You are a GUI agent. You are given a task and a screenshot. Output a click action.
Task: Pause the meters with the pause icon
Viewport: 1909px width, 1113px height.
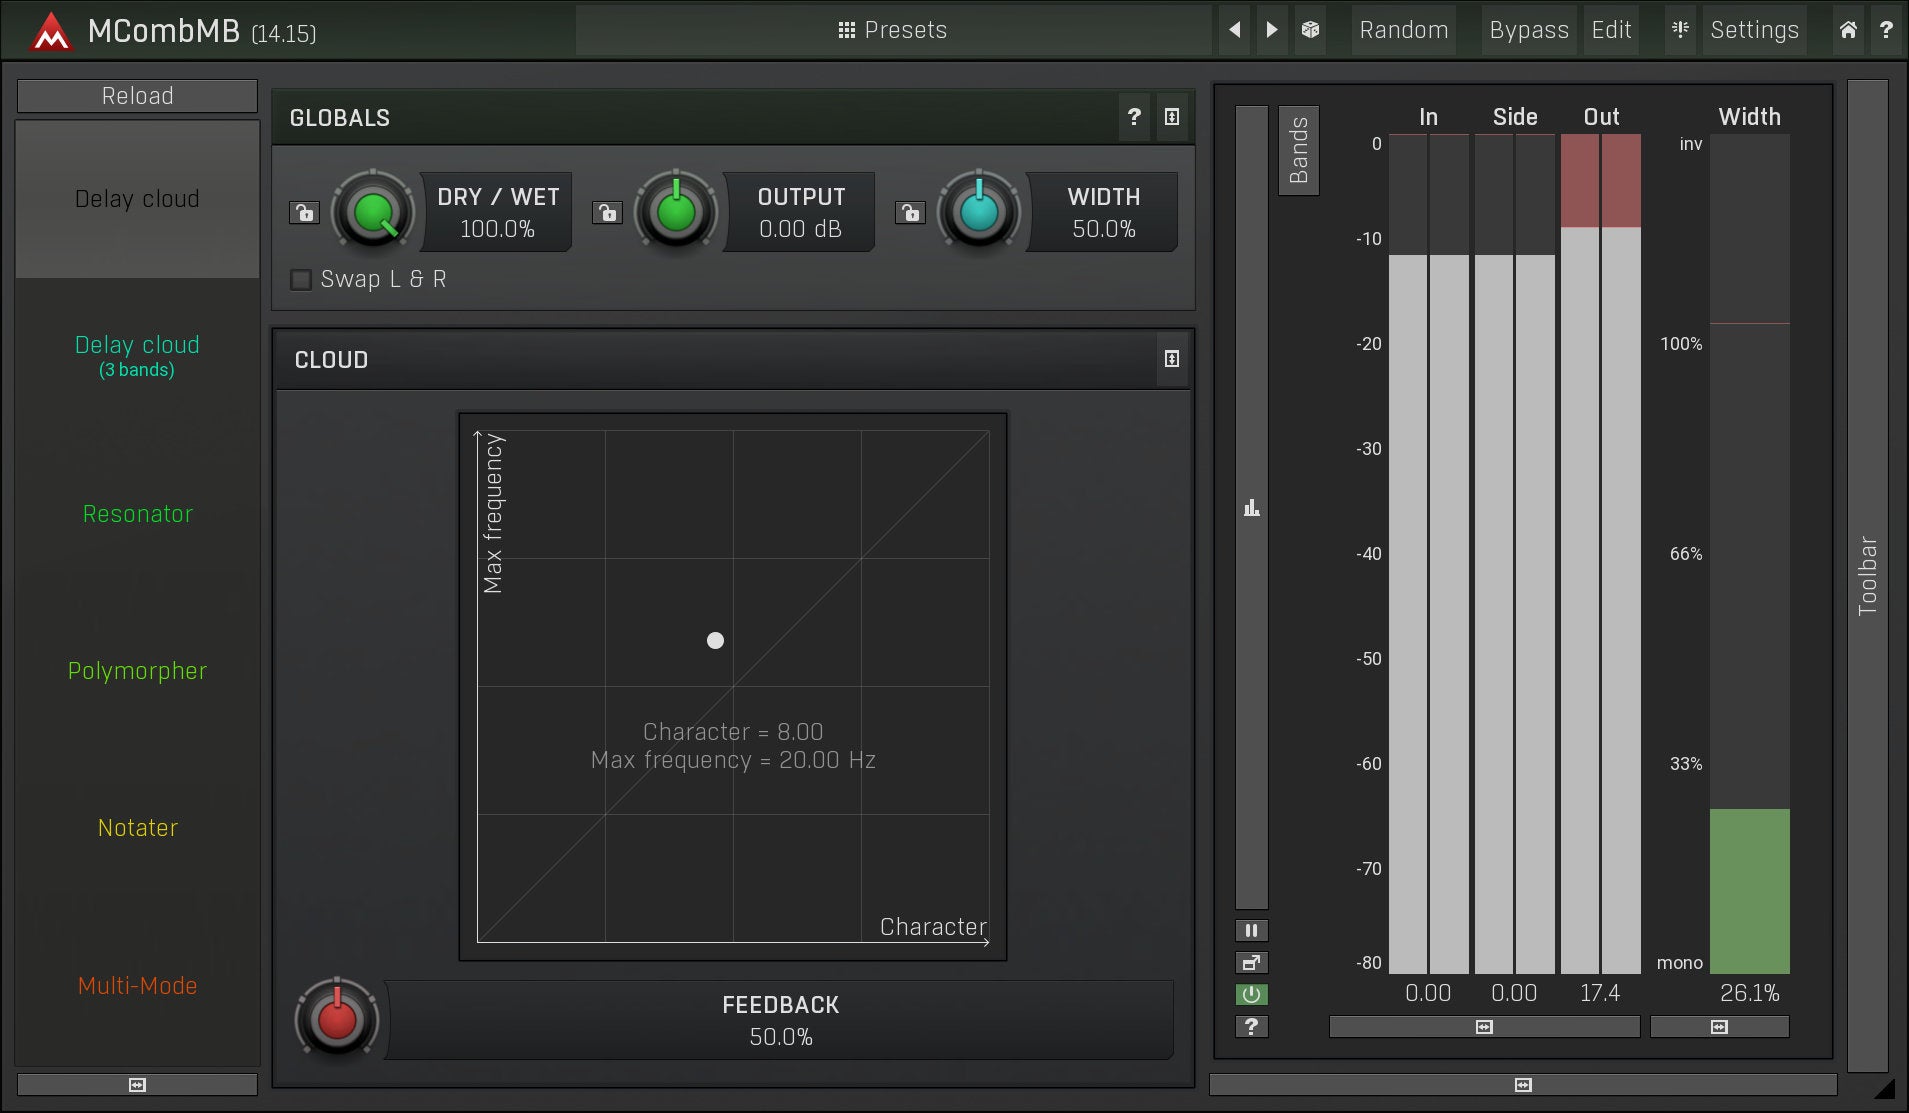(1251, 931)
